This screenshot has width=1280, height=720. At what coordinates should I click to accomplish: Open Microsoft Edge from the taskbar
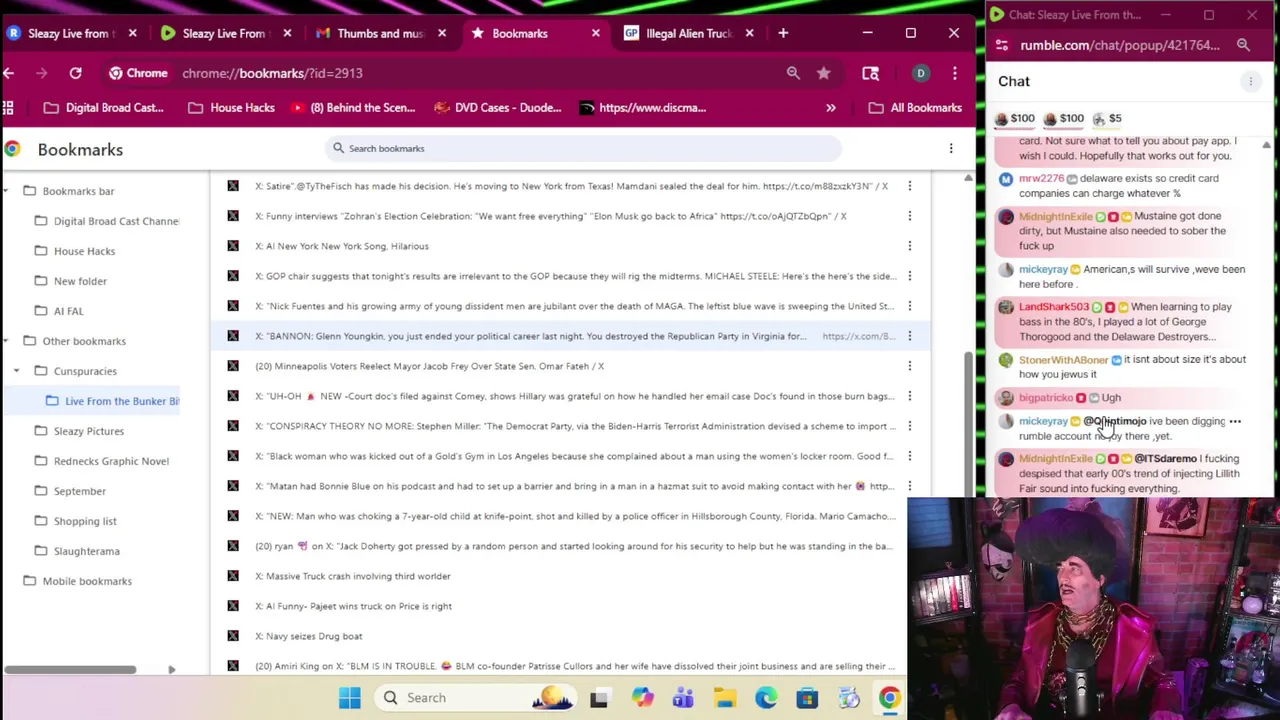click(765, 698)
